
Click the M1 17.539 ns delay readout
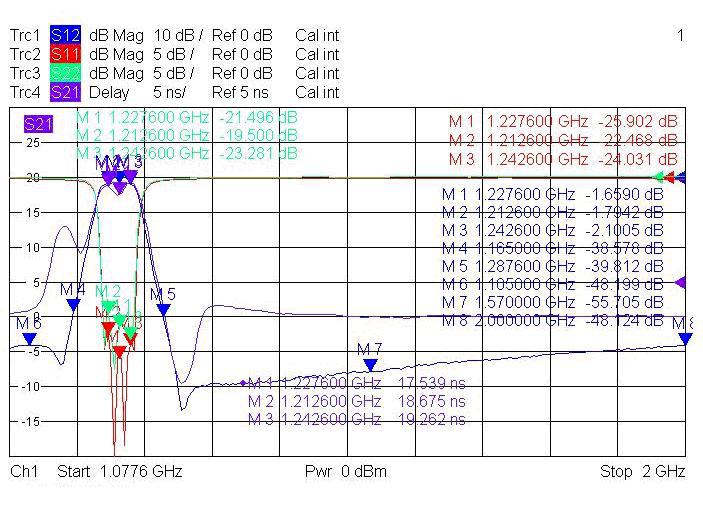click(356, 383)
